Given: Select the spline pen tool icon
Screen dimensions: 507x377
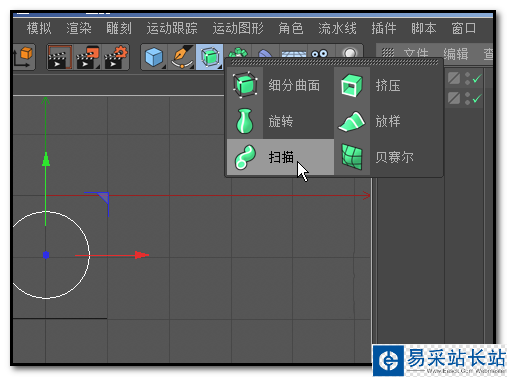Looking at the screenshot, I should 182,57.
